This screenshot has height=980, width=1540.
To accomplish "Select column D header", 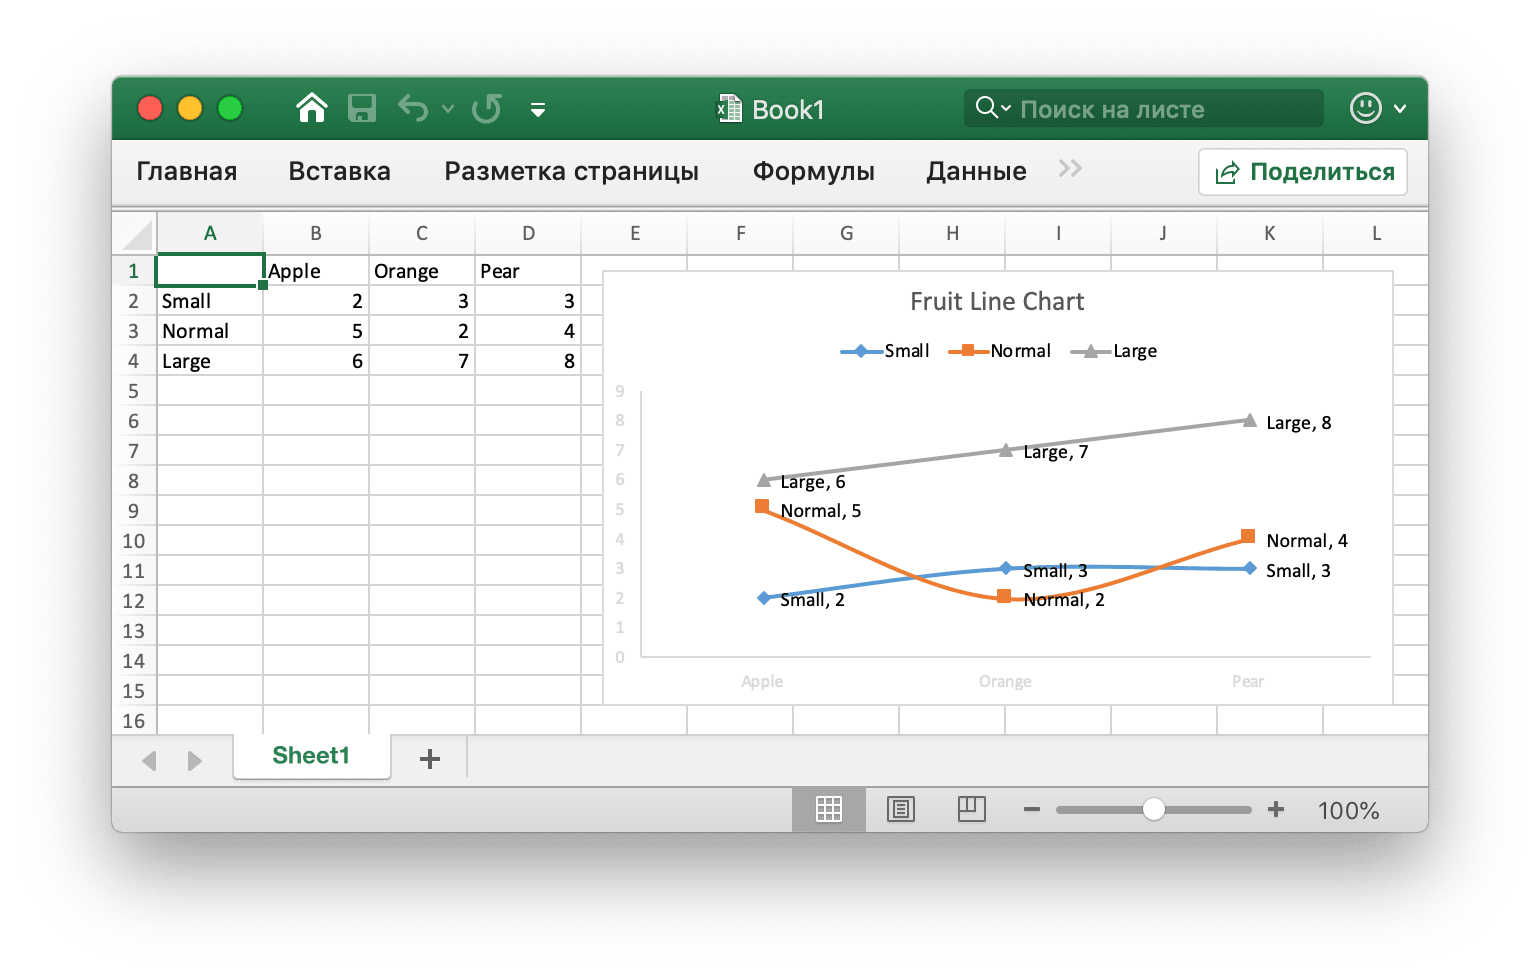I will pos(528,233).
